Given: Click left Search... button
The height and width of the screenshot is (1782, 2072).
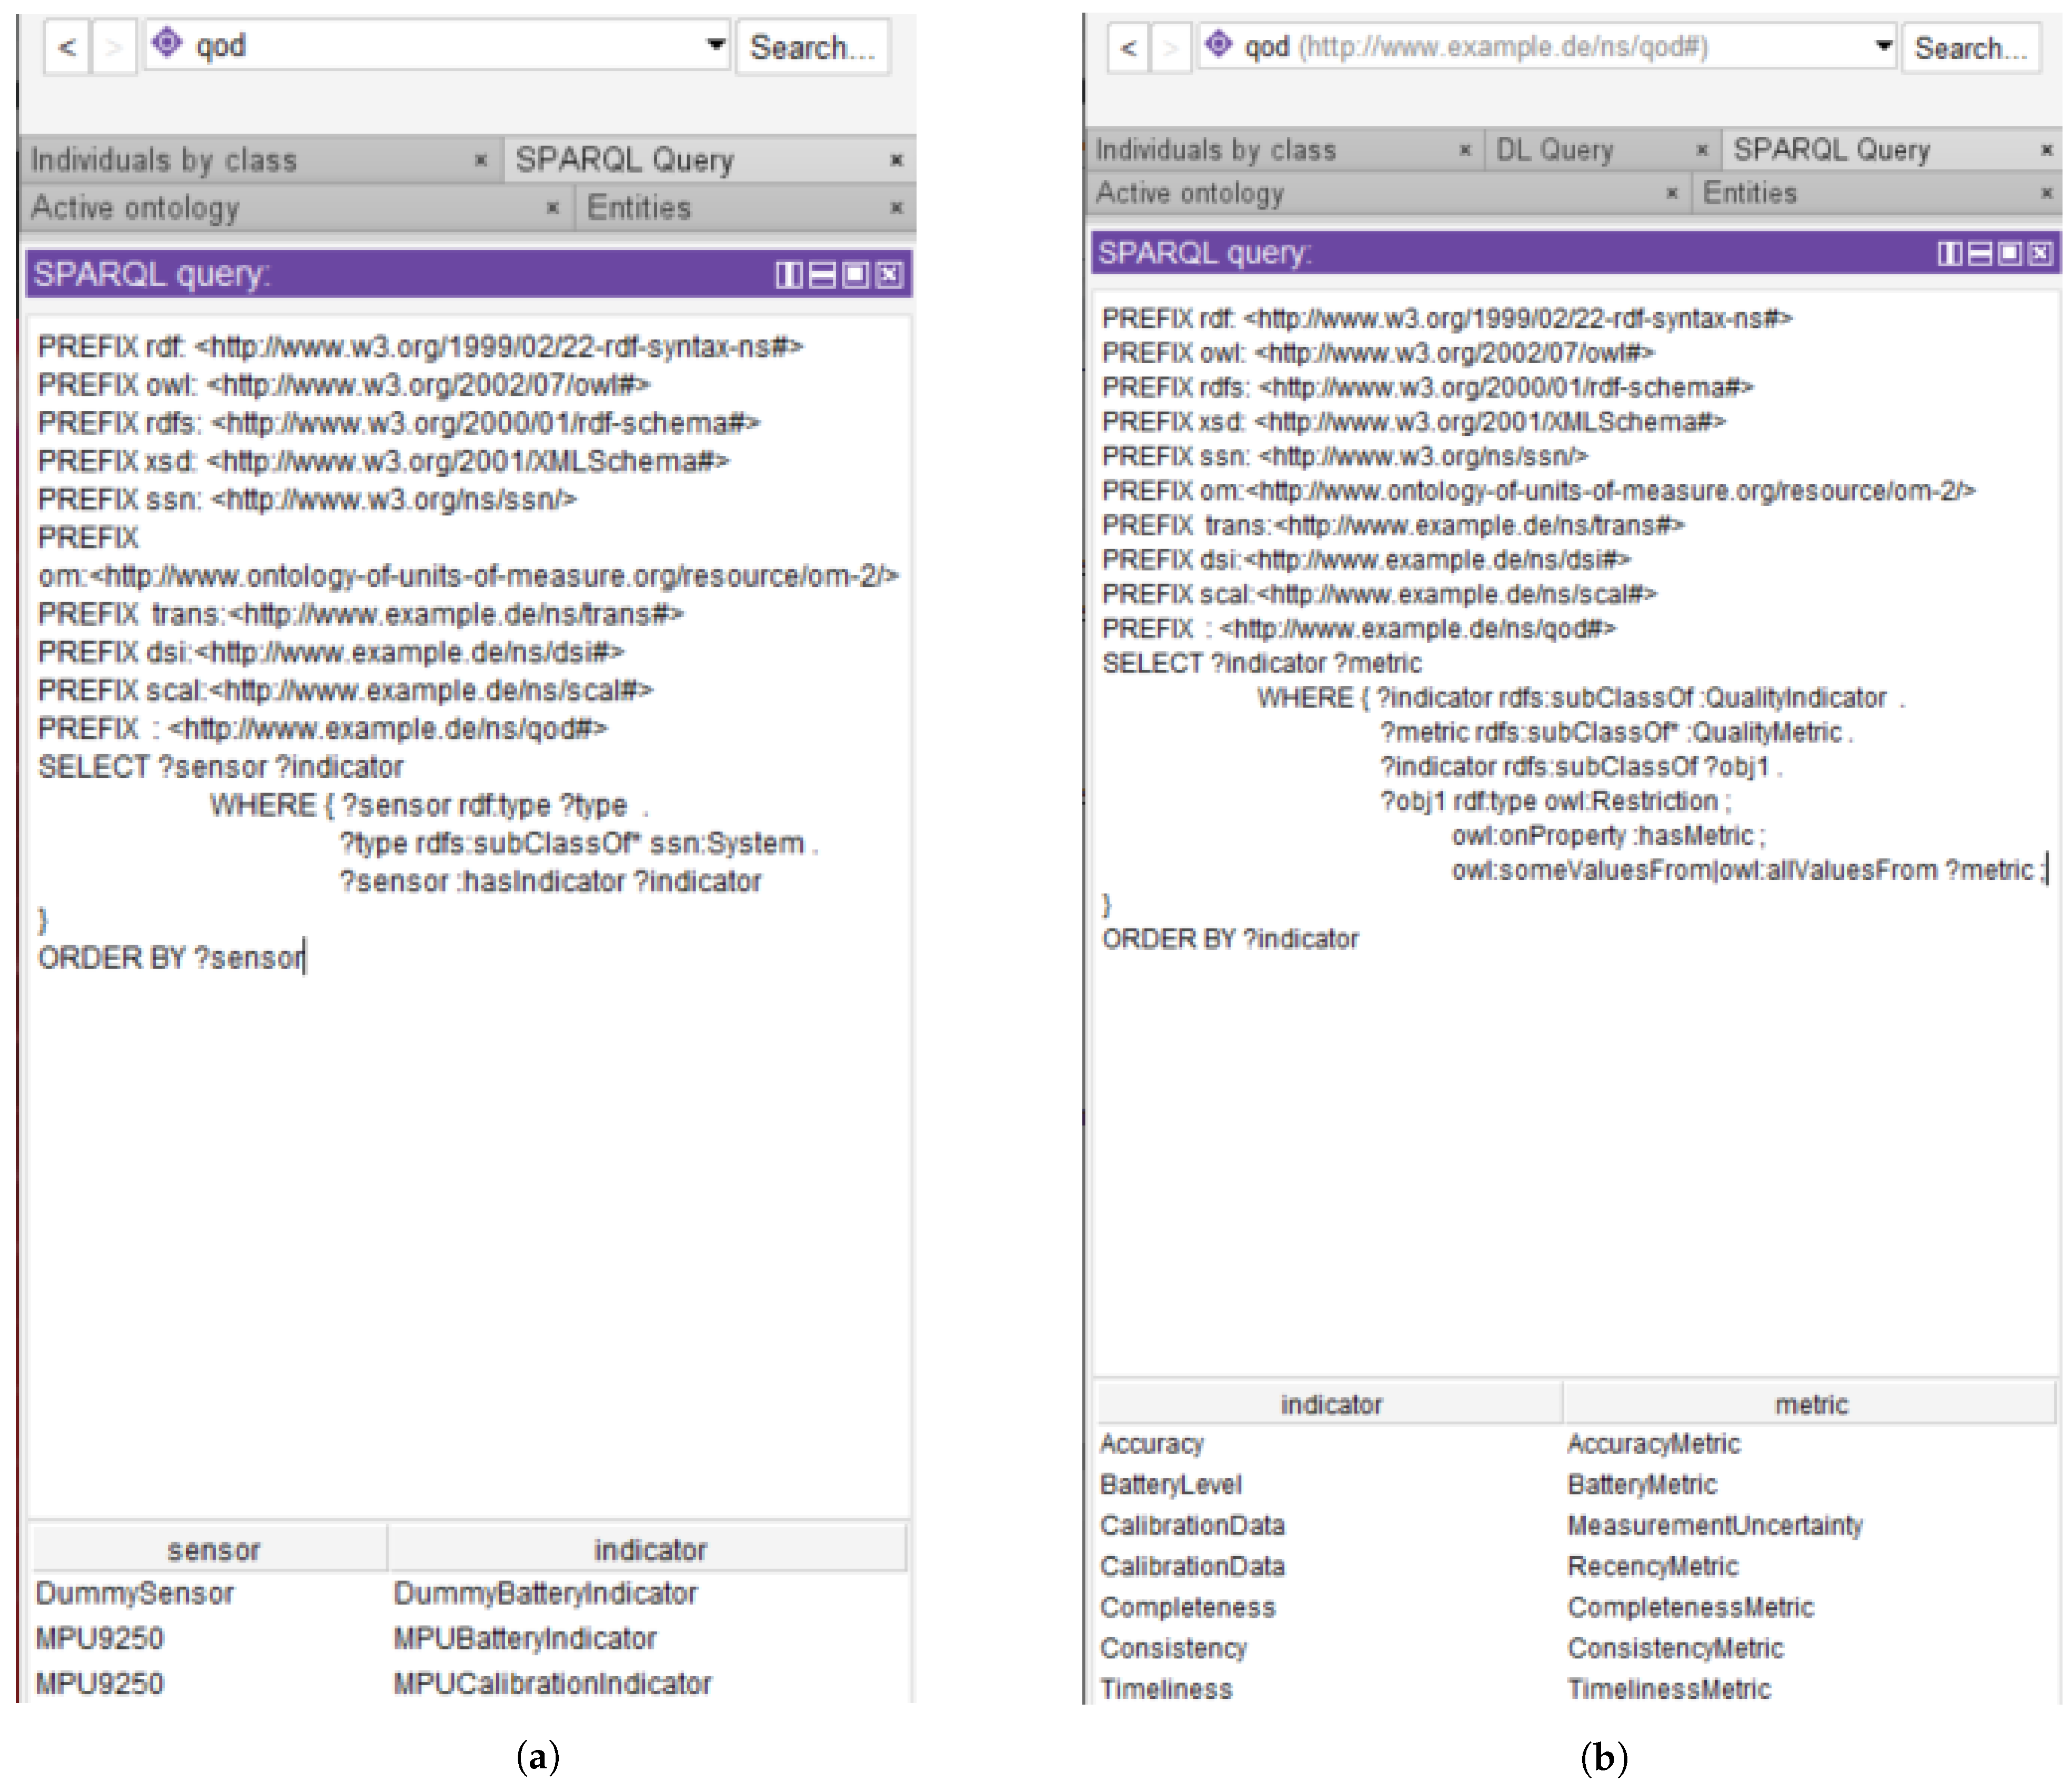Looking at the screenshot, I should coord(812,47).
